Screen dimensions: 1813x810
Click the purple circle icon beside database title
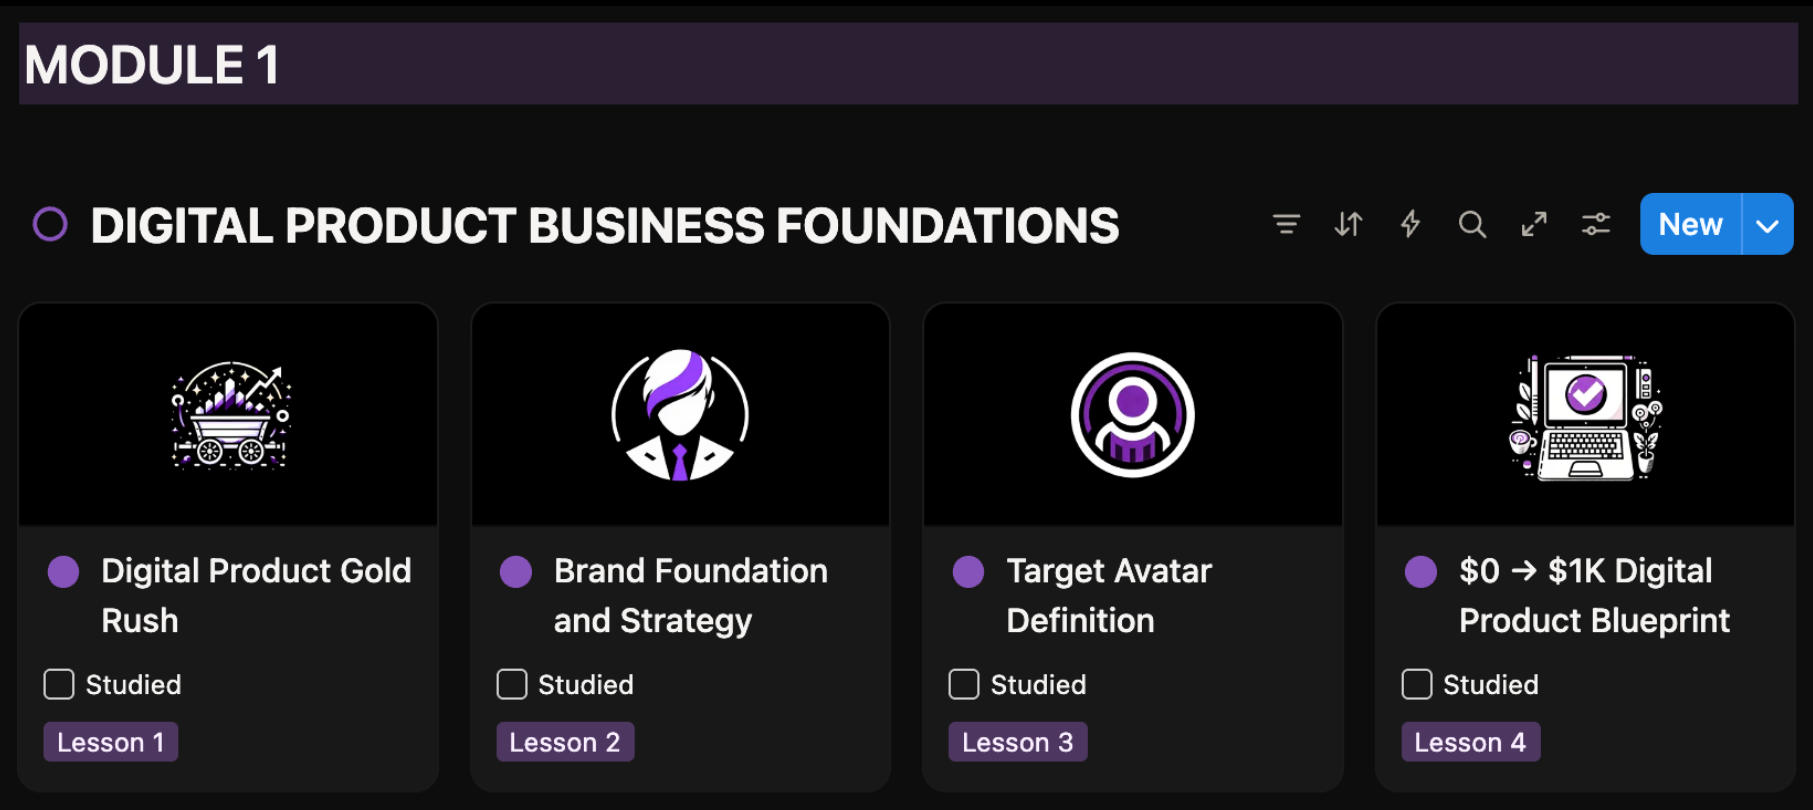50,224
